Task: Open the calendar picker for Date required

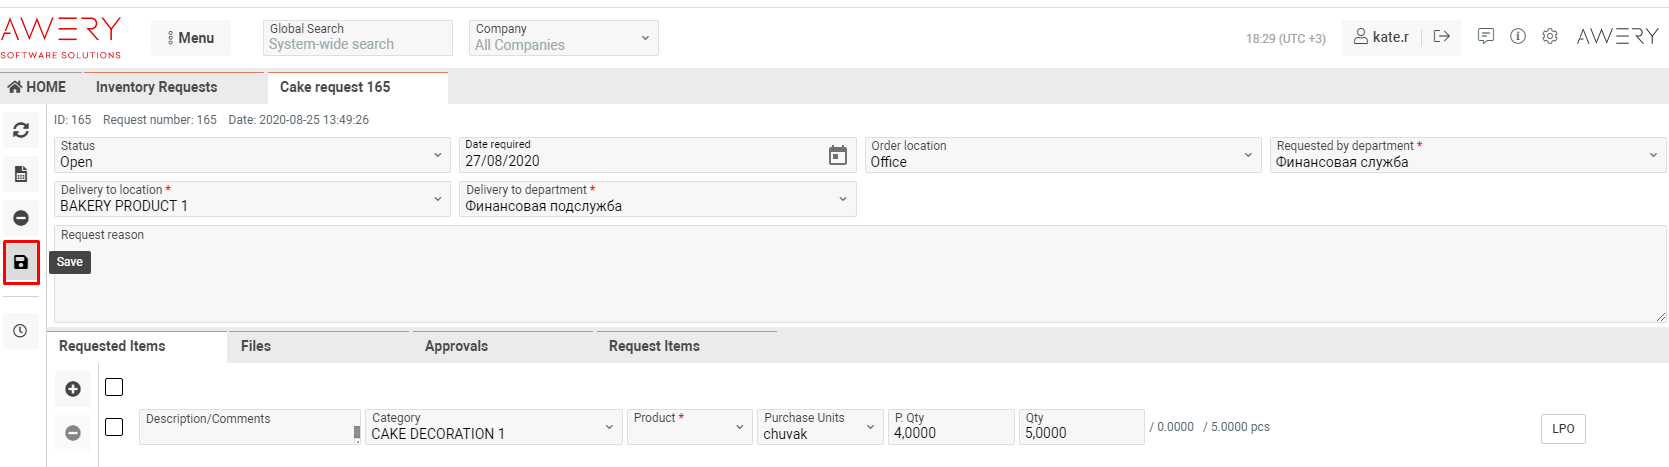Action: pyautogui.click(x=837, y=155)
